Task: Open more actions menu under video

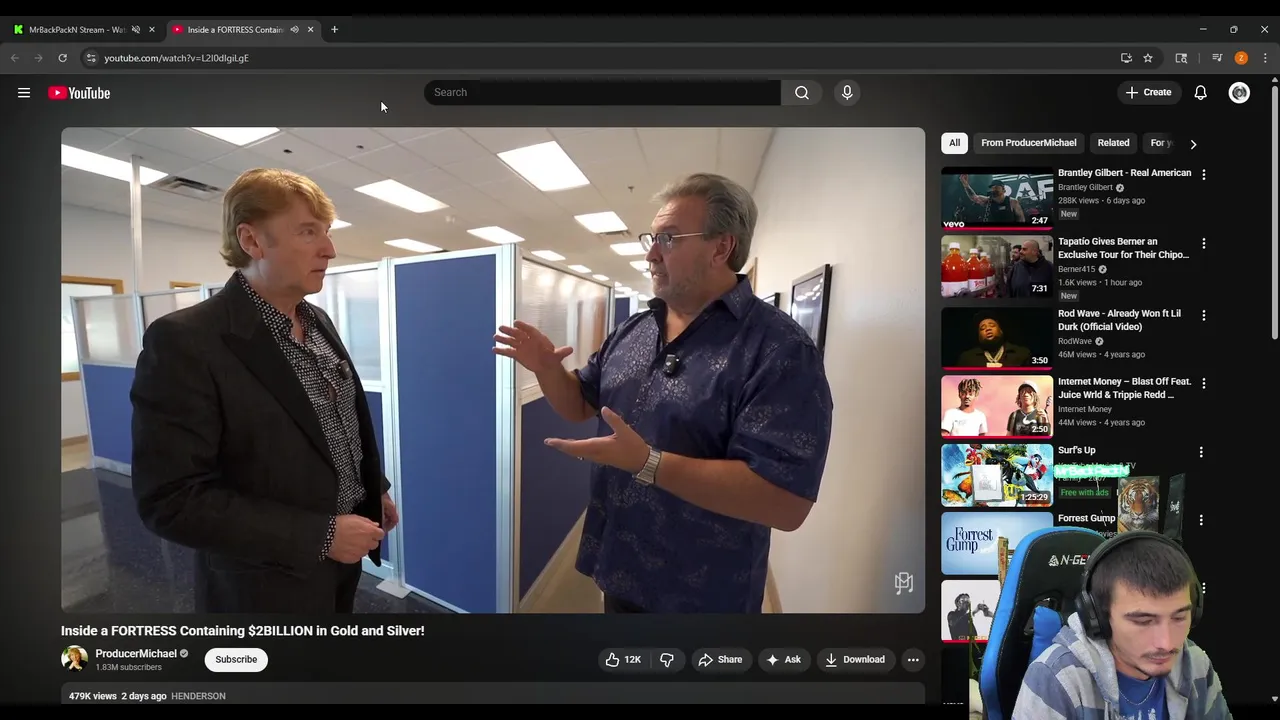Action: (x=913, y=660)
